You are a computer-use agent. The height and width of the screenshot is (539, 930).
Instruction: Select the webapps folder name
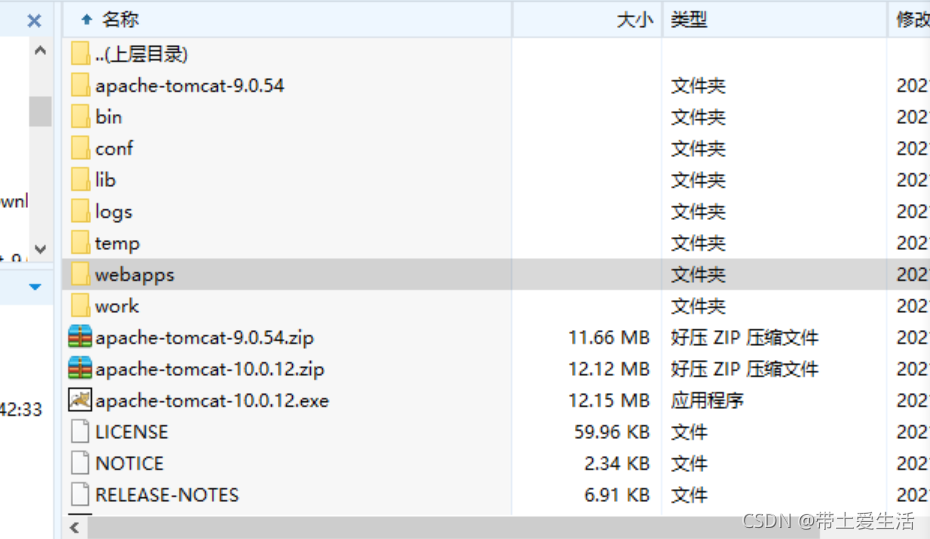(x=135, y=275)
